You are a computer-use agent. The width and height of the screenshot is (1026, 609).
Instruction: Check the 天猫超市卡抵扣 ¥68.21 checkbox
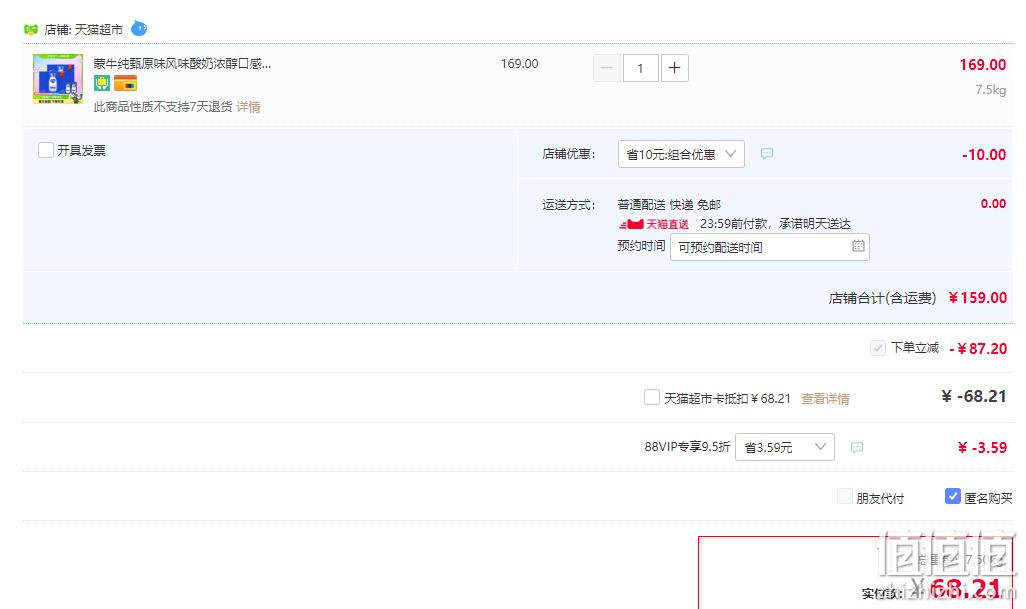pyautogui.click(x=652, y=397)
